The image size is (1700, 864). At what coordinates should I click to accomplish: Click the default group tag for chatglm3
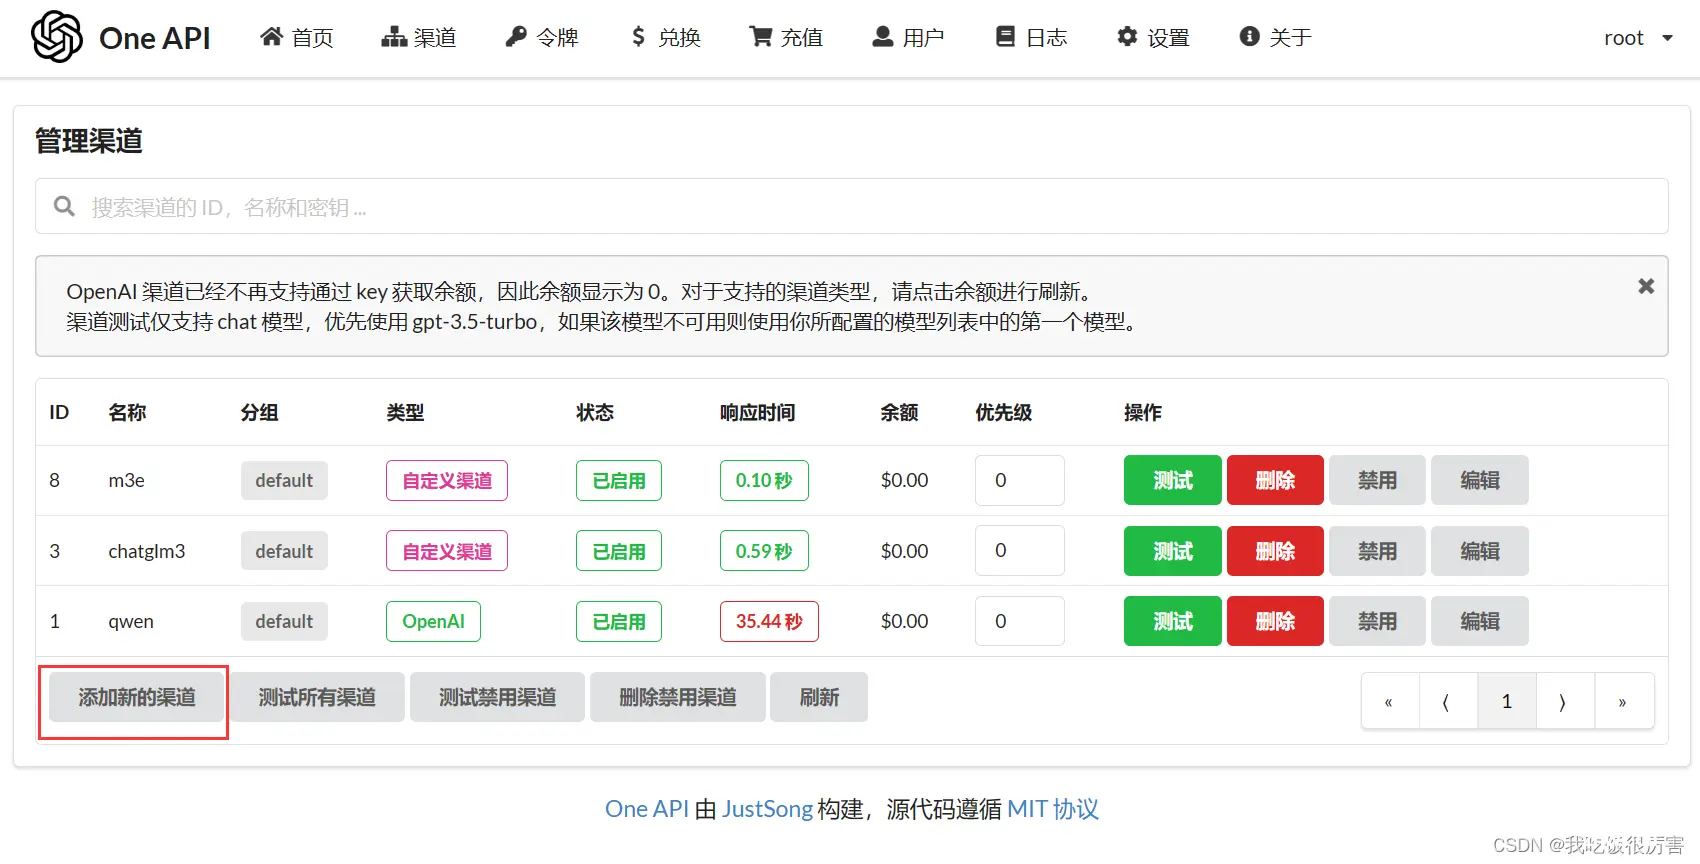coord(284,551)
